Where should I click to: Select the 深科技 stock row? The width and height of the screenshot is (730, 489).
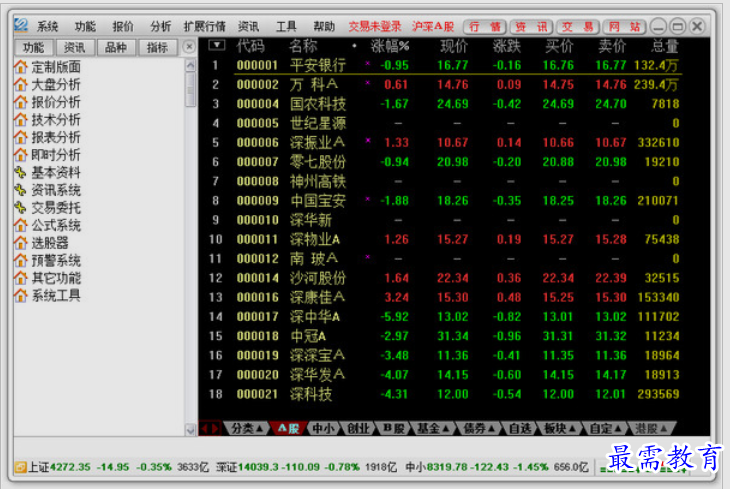[443, 394]
